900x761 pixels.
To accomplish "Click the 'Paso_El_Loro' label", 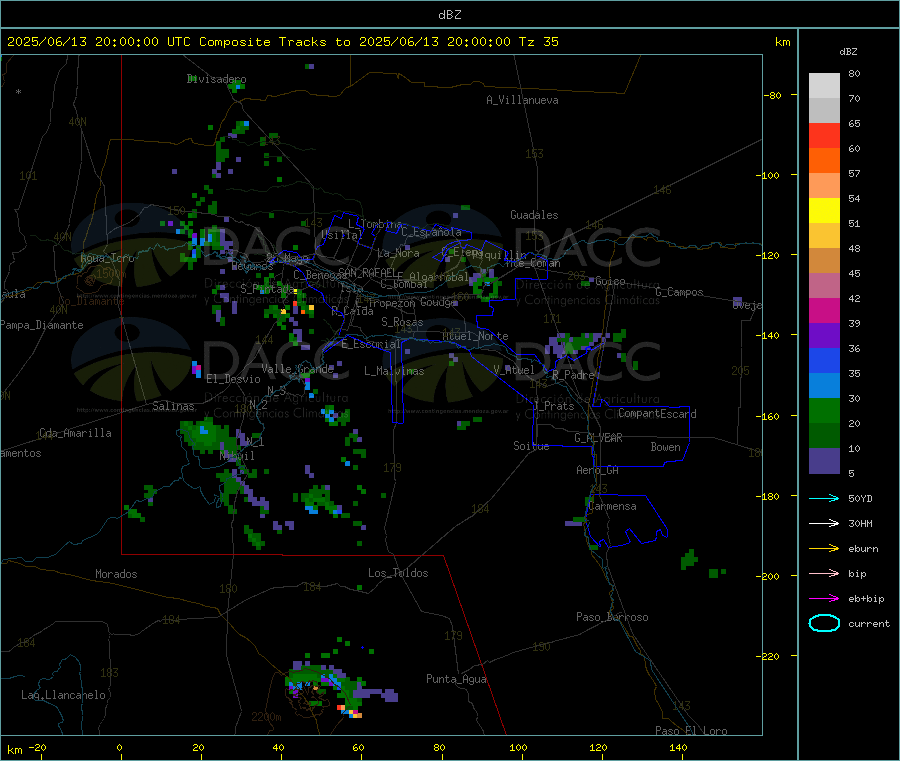I will click(x=692, y=731).
